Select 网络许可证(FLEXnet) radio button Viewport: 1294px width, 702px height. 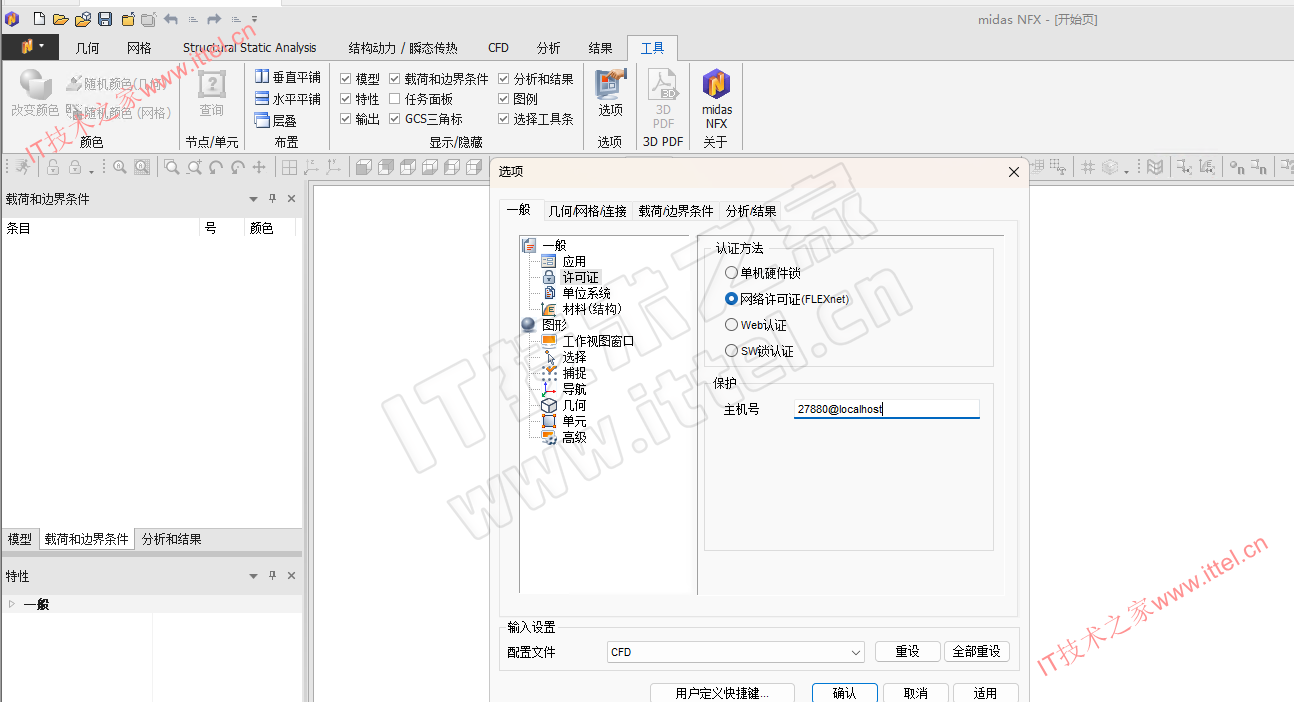click(732, 299)
